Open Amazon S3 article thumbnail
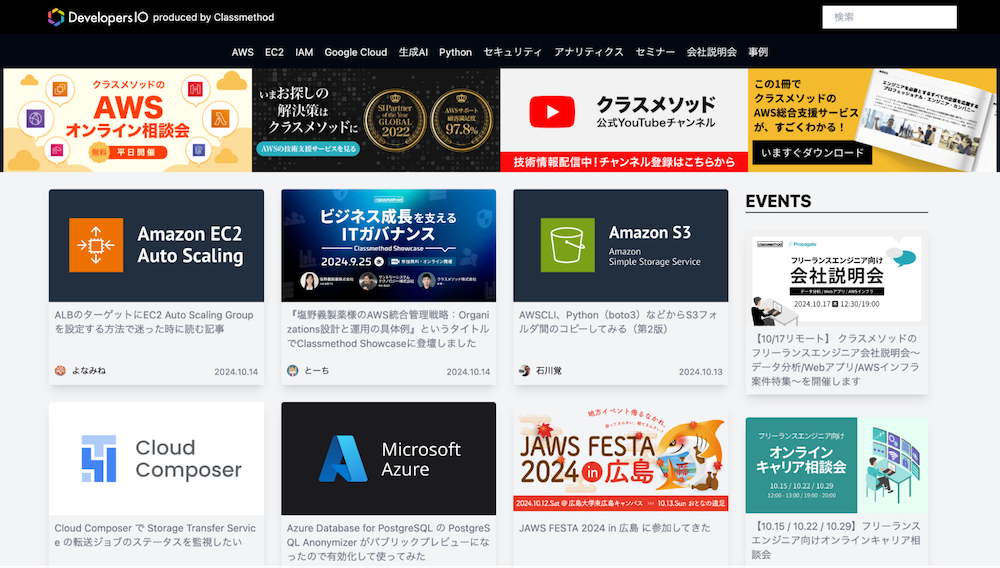This screenshot has height=568, width=1000. coord(621,245)
